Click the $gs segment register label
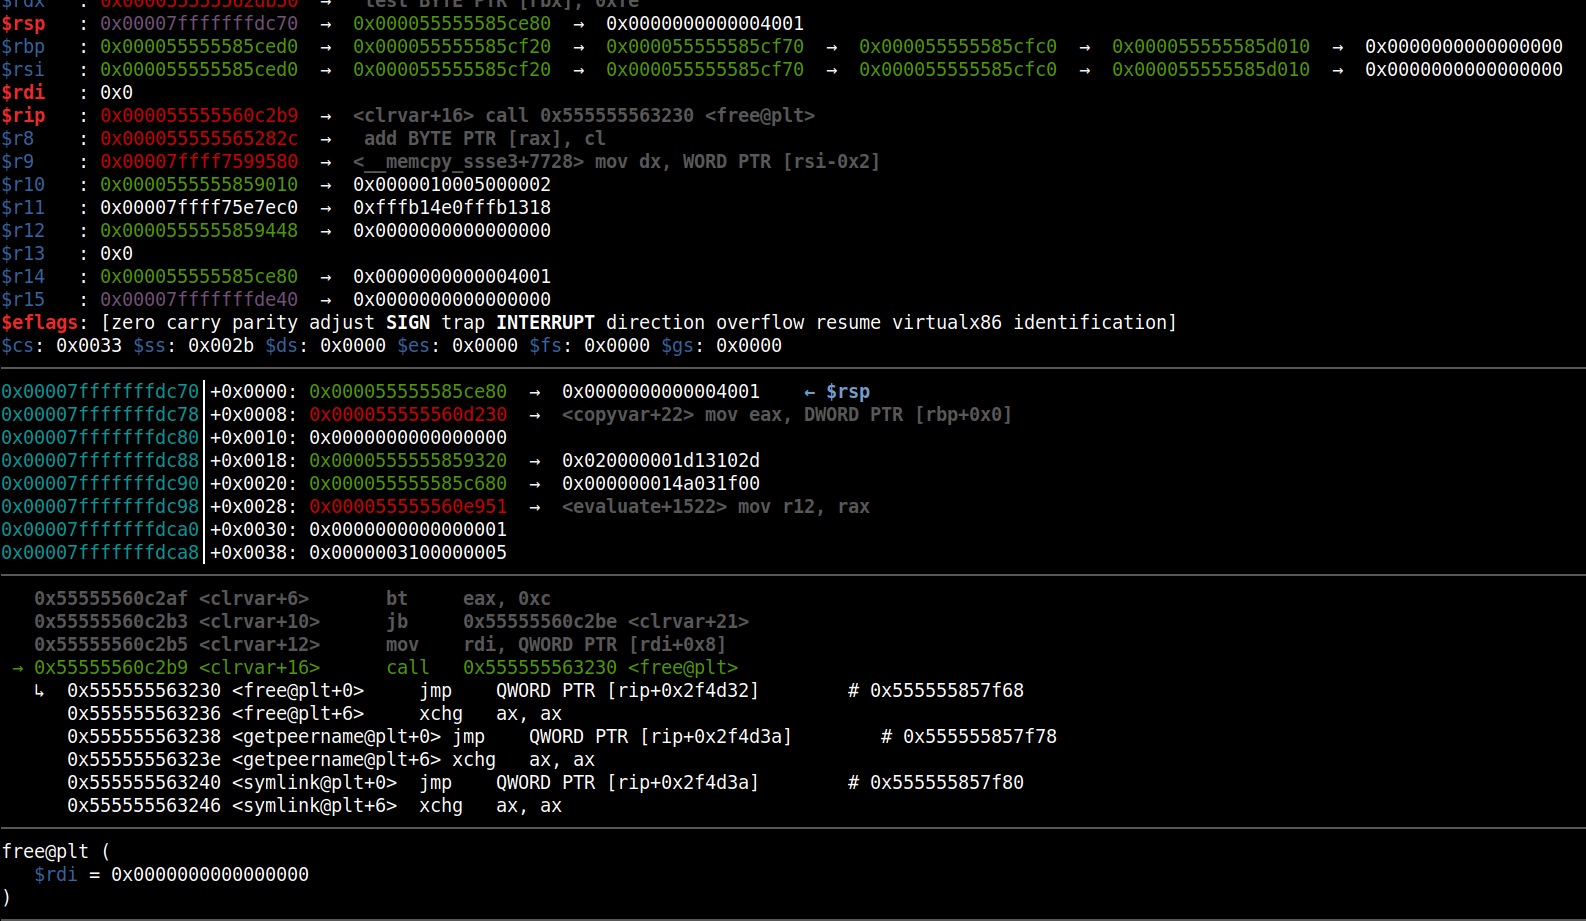 pyautogui.click(x=678, y=345)
